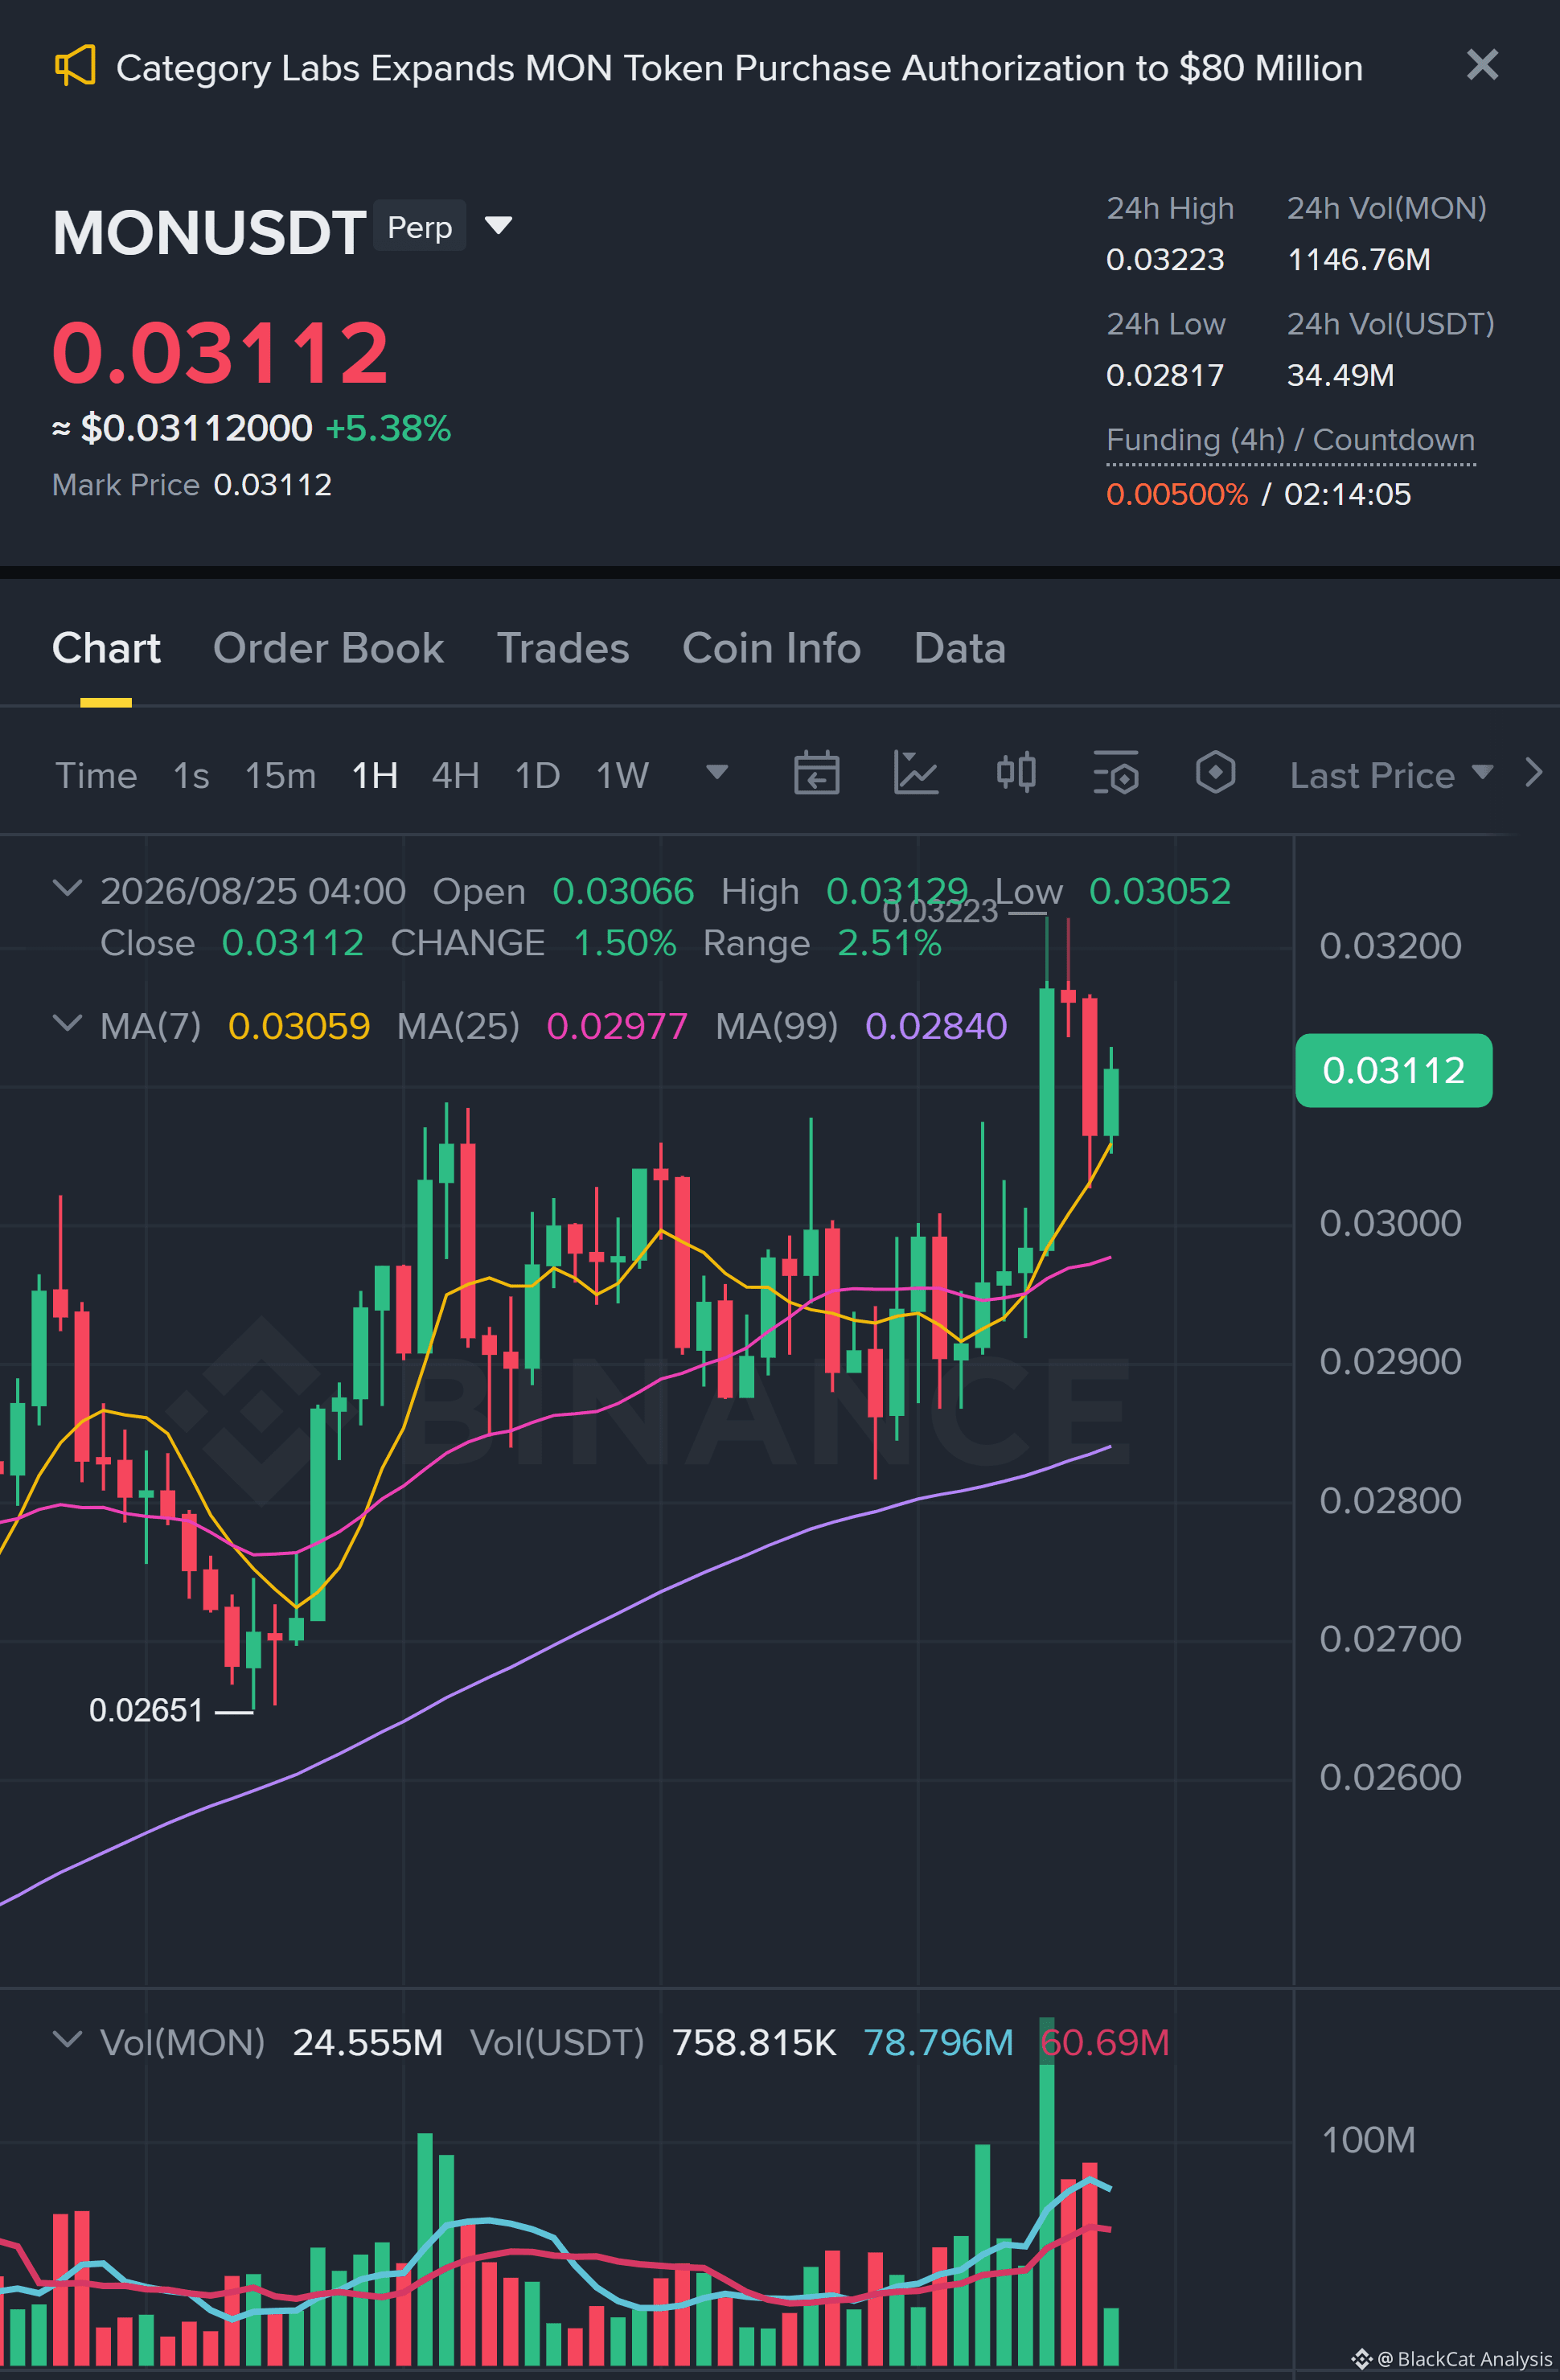Open the announcement megaphone icon

75,66
